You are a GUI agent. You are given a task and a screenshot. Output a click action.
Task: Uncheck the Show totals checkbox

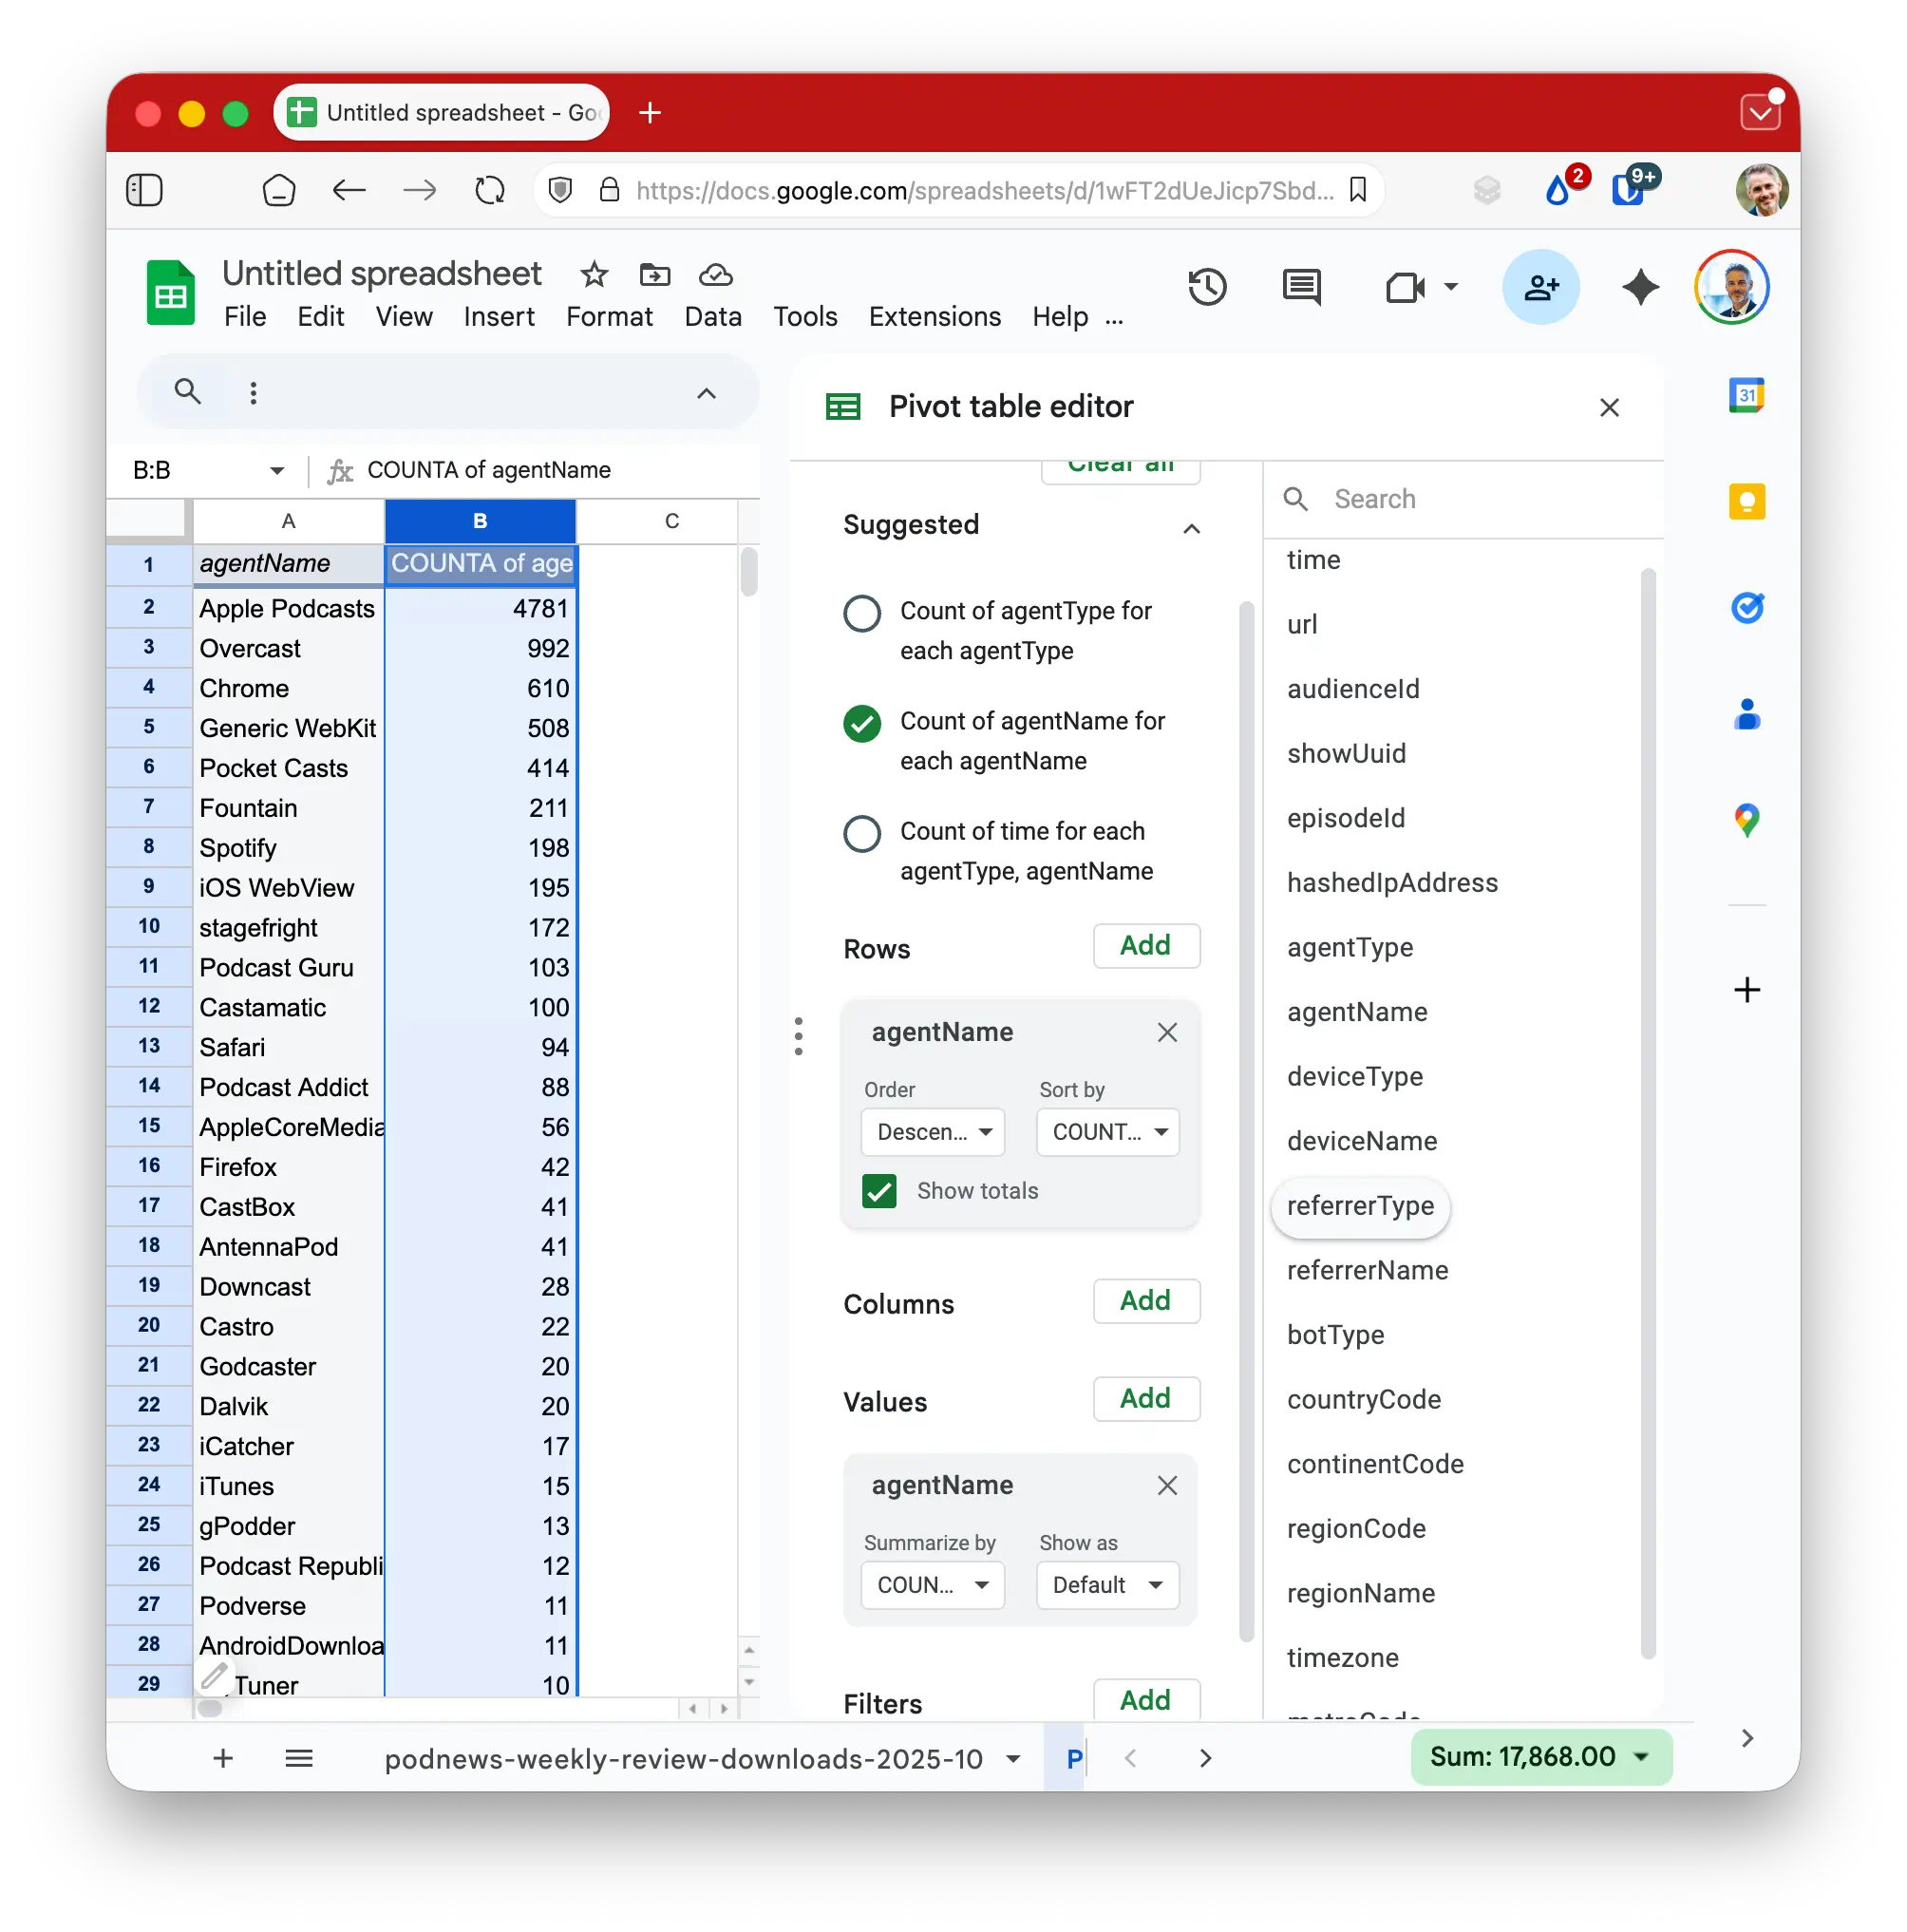tap(879, 1191)
